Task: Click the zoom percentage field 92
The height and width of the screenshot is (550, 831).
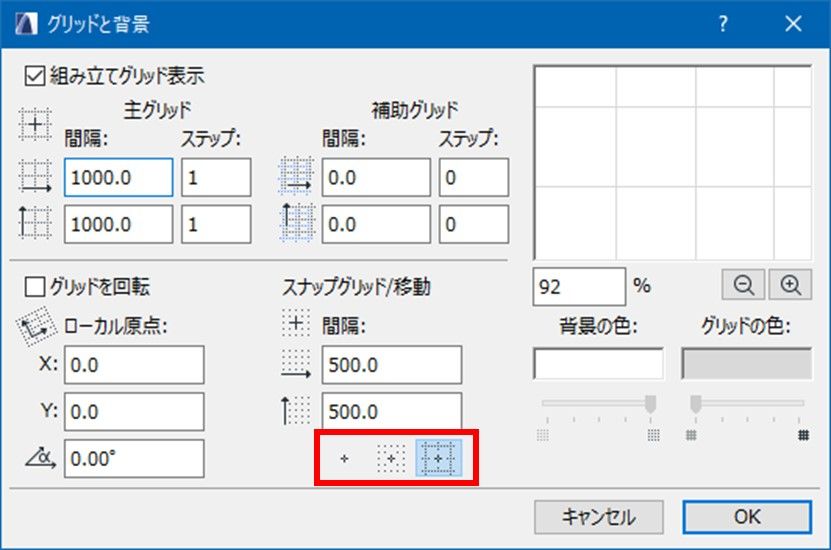Action: [579, 287]
